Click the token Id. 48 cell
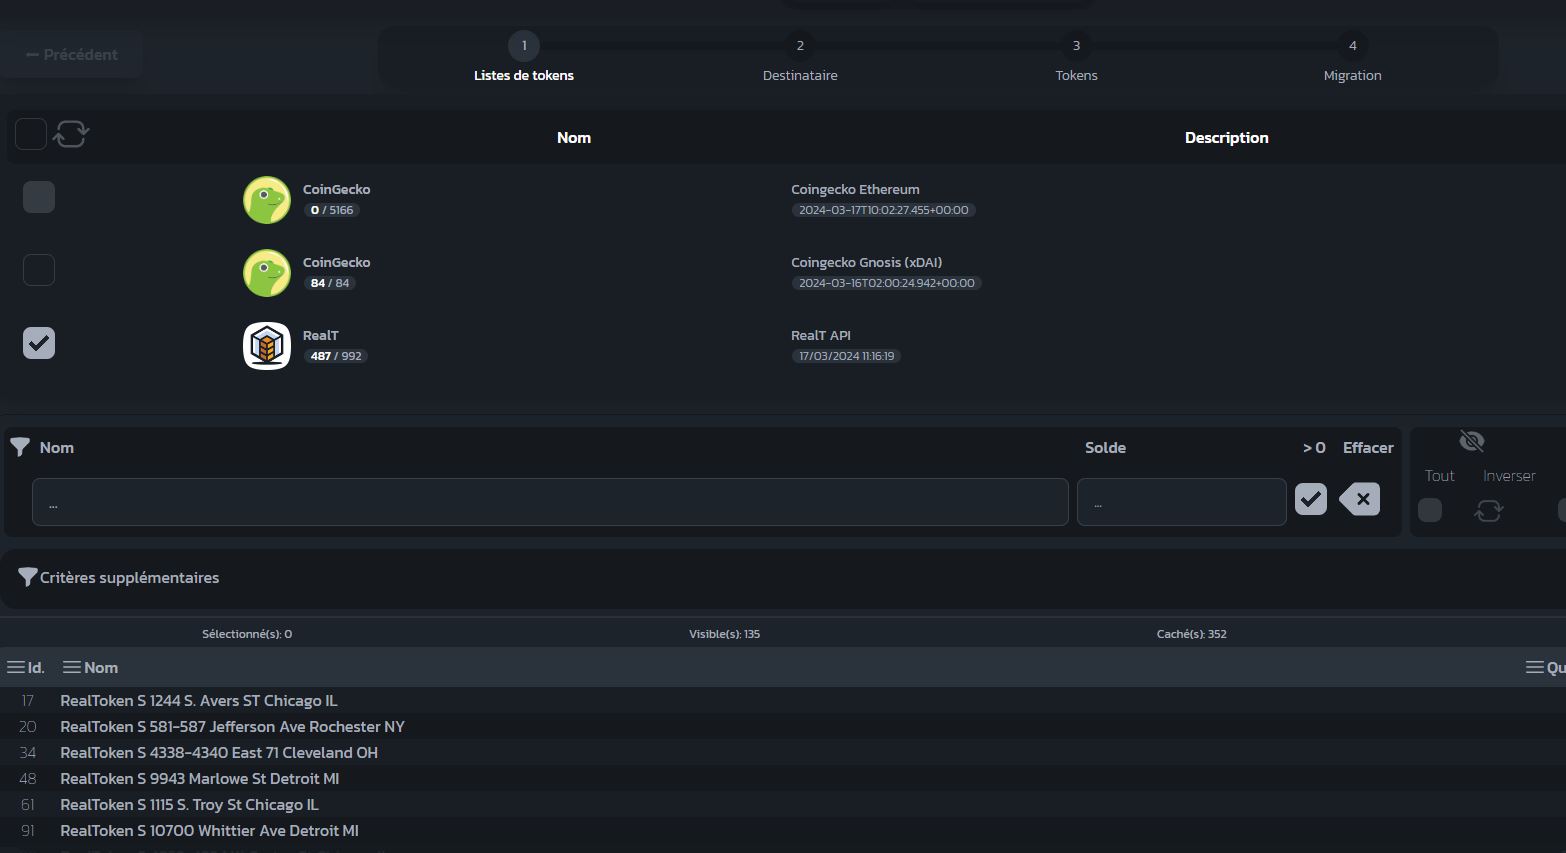The width and height of the screenshot is (1566, 853). click(x=27, y=778)
